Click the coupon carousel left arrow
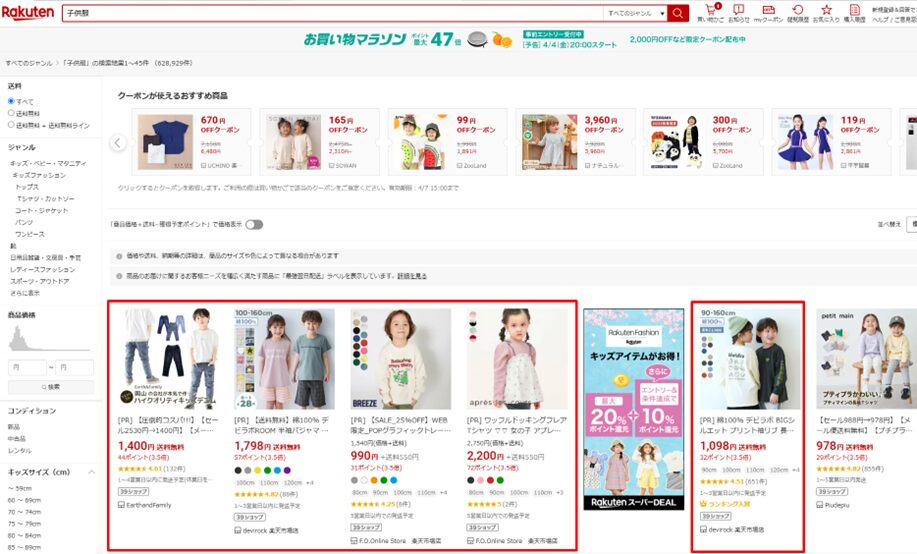 [118, 142]
